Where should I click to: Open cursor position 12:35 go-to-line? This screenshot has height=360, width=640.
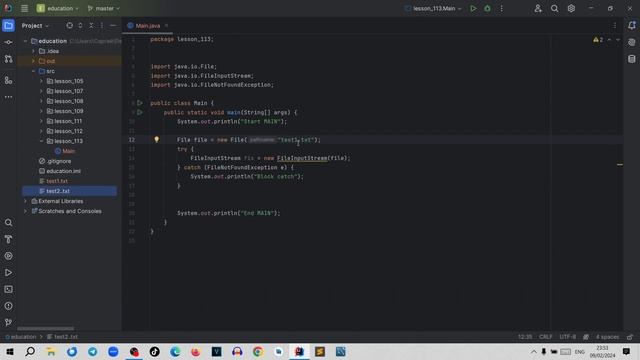point(525,337)
